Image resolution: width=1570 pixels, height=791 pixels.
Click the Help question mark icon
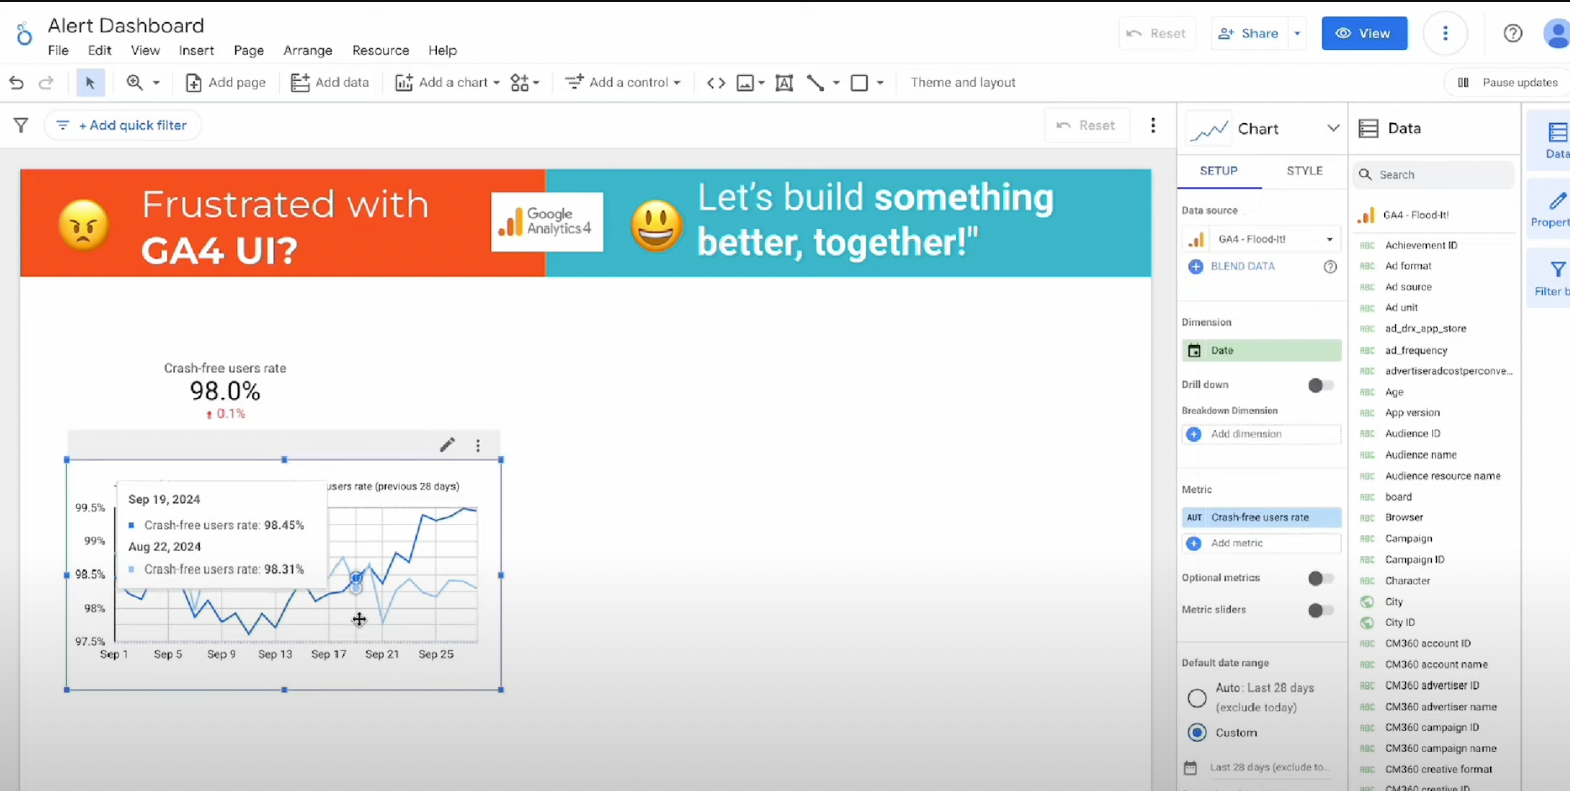[x=1513, y=33]
